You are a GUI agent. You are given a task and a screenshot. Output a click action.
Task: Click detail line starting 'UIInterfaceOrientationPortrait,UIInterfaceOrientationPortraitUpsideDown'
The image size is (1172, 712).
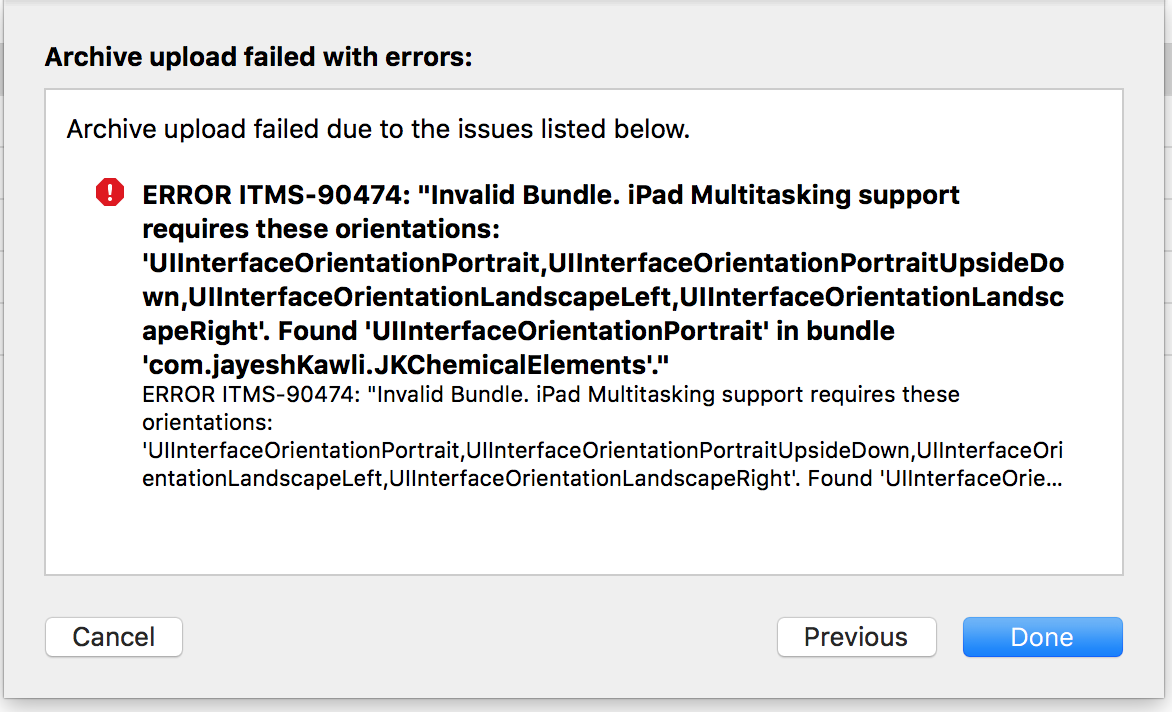(602, 451)
